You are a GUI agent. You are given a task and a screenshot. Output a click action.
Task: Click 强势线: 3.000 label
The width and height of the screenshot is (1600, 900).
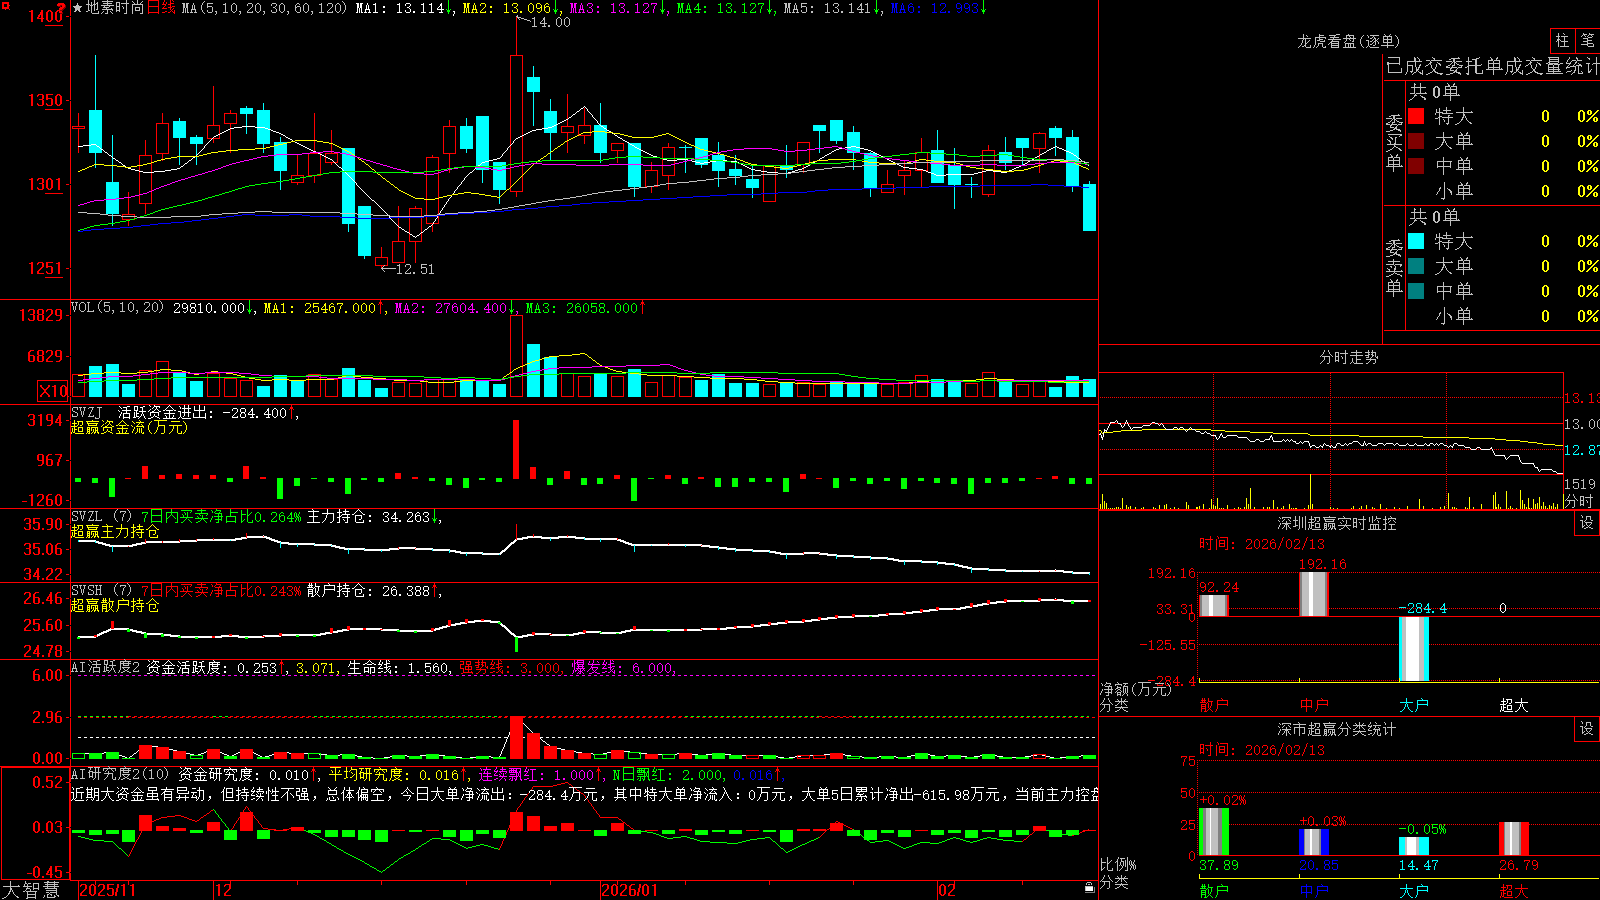click(511, 667)
